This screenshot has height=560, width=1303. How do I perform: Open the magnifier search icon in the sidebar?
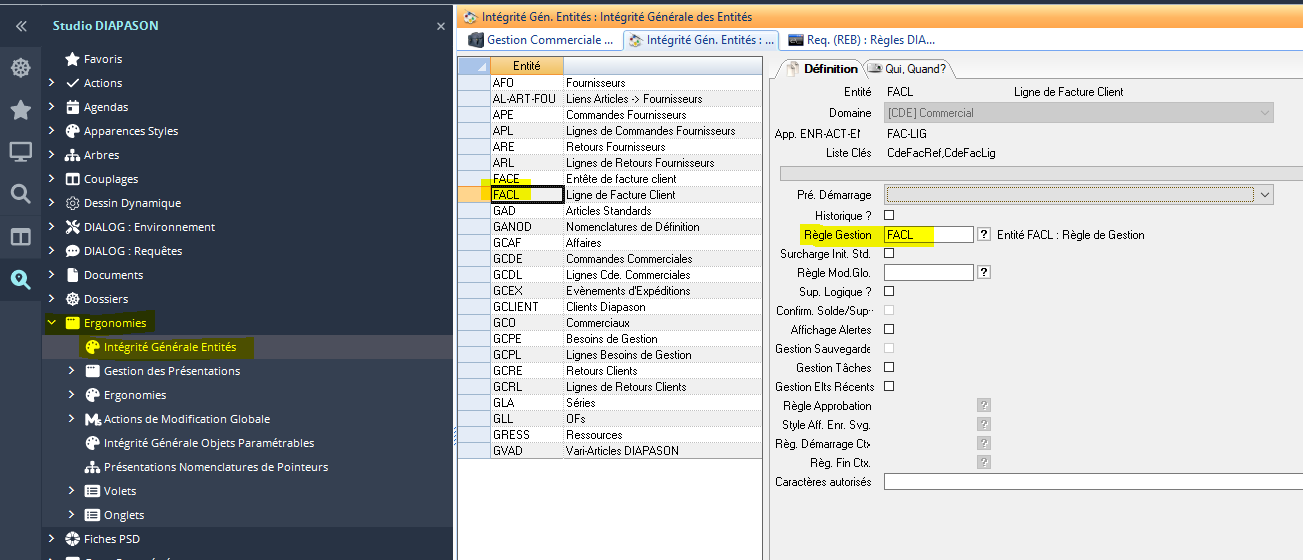click(x=20, y=194)
